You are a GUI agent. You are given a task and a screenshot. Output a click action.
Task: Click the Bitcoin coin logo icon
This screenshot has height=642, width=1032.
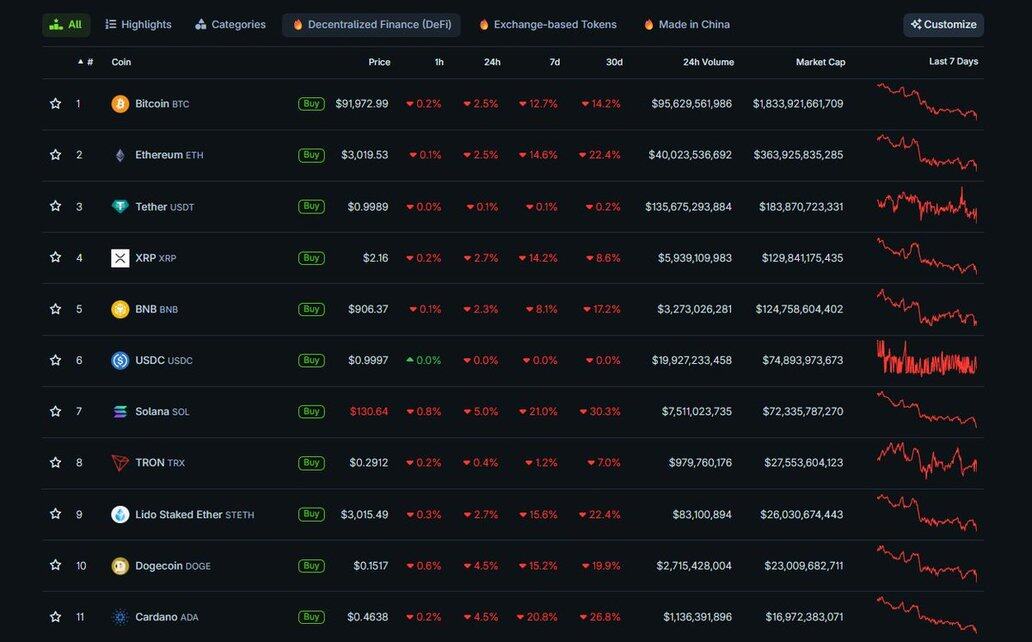(x=120, y=104)
